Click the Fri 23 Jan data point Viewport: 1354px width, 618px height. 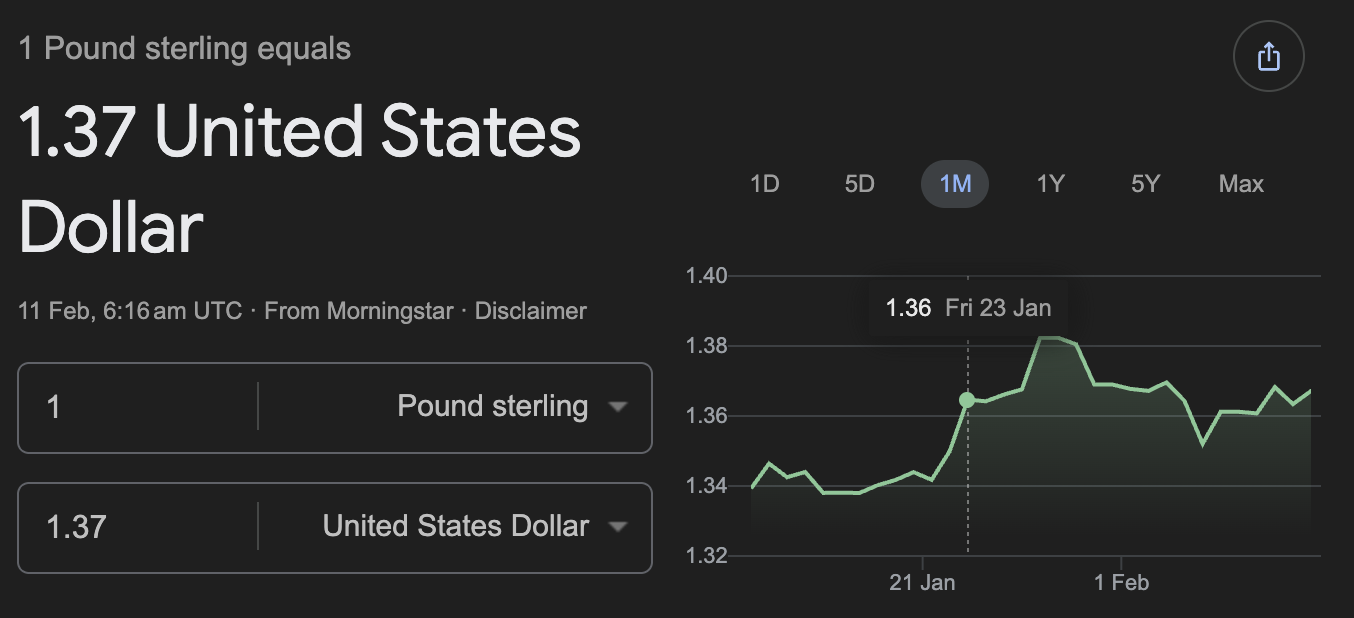point(967,400)
